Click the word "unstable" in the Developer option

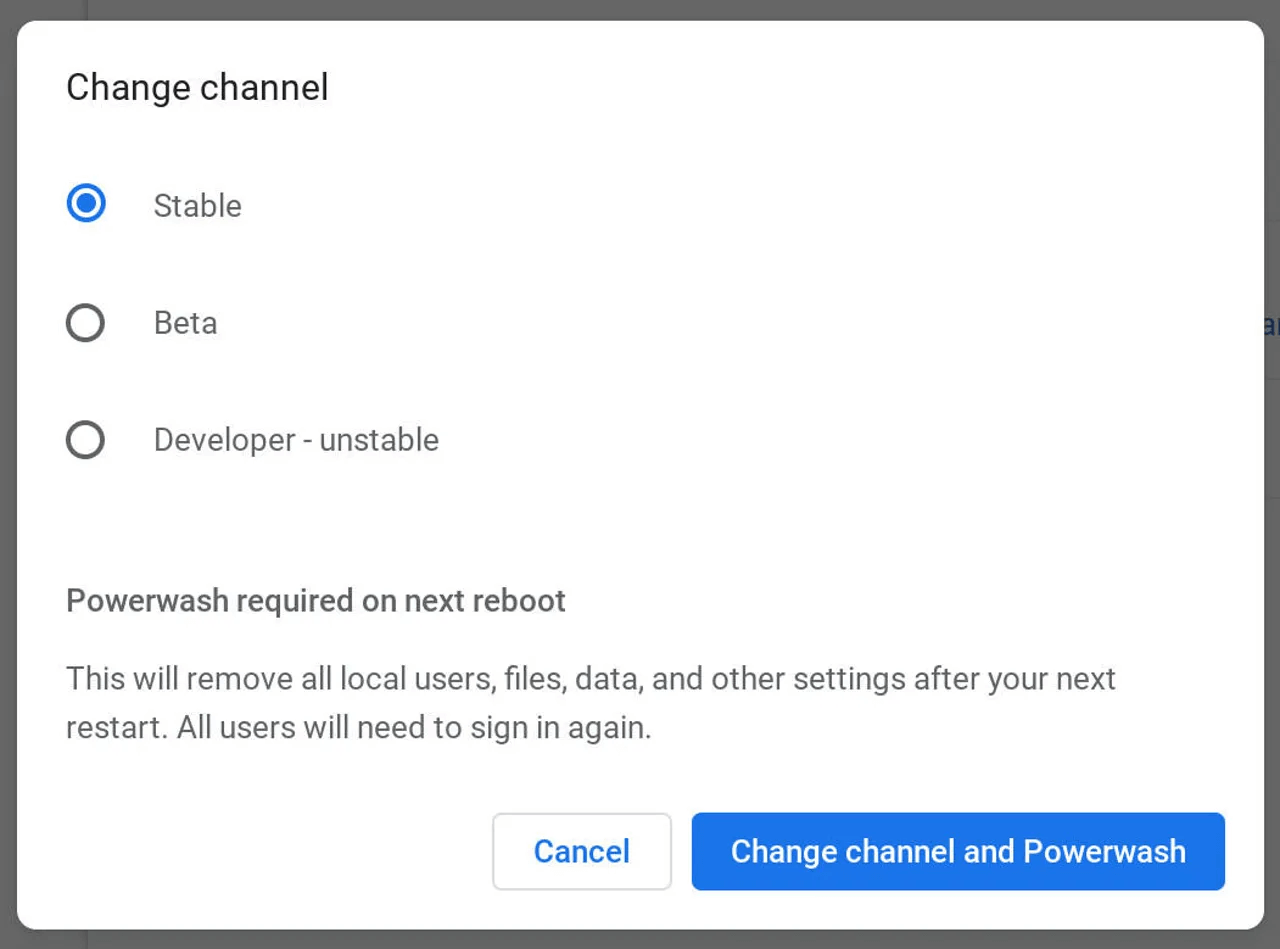pos(379,440)
